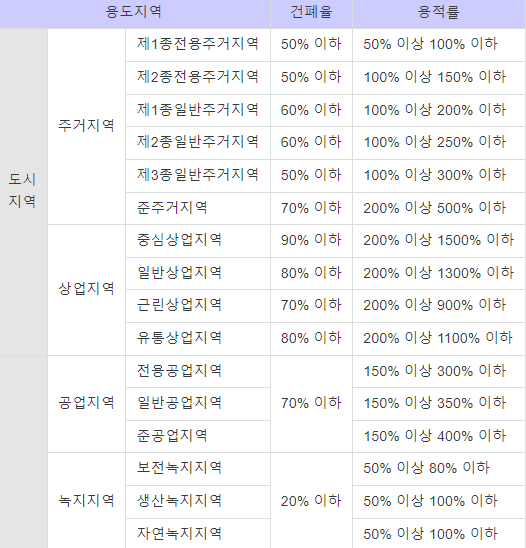Click the '제2종일반주거지역' cell
This screenshot has height=548, width=526.
coord(198,143)
